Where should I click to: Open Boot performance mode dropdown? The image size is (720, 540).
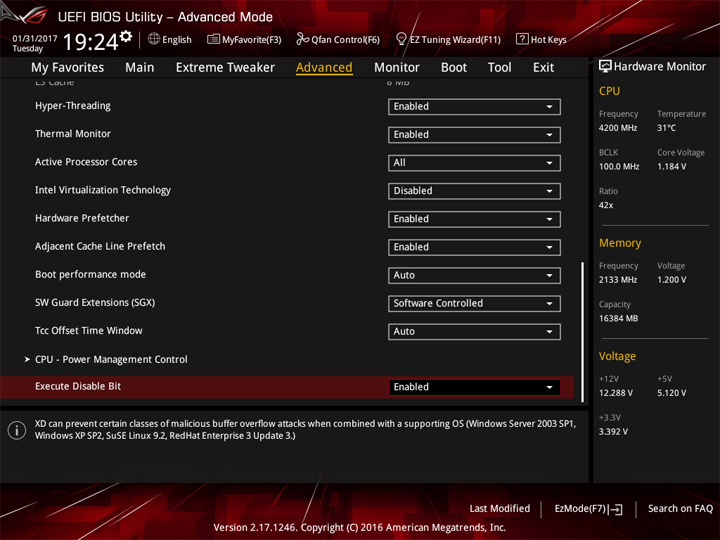coord(474,275)
